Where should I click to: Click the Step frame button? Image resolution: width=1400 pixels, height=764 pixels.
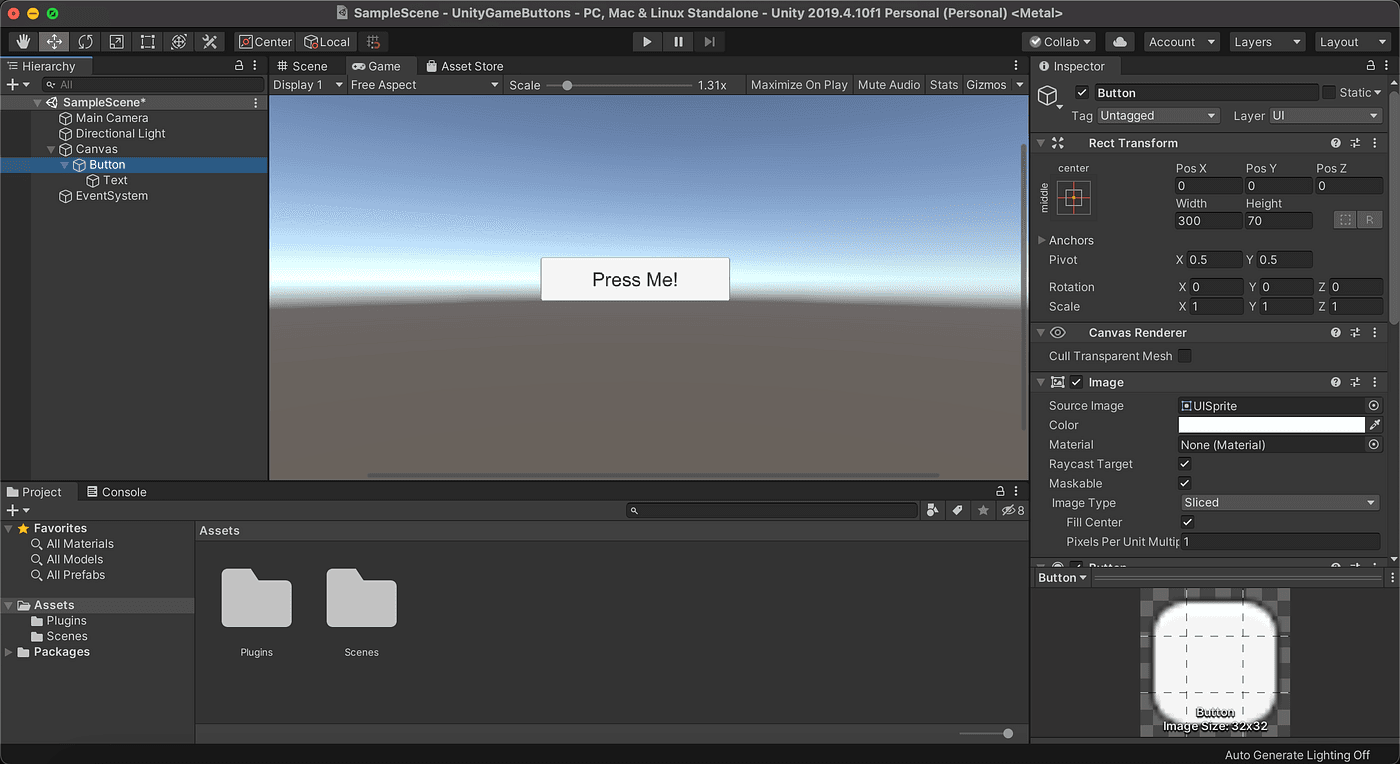click(x=709, y=41)
